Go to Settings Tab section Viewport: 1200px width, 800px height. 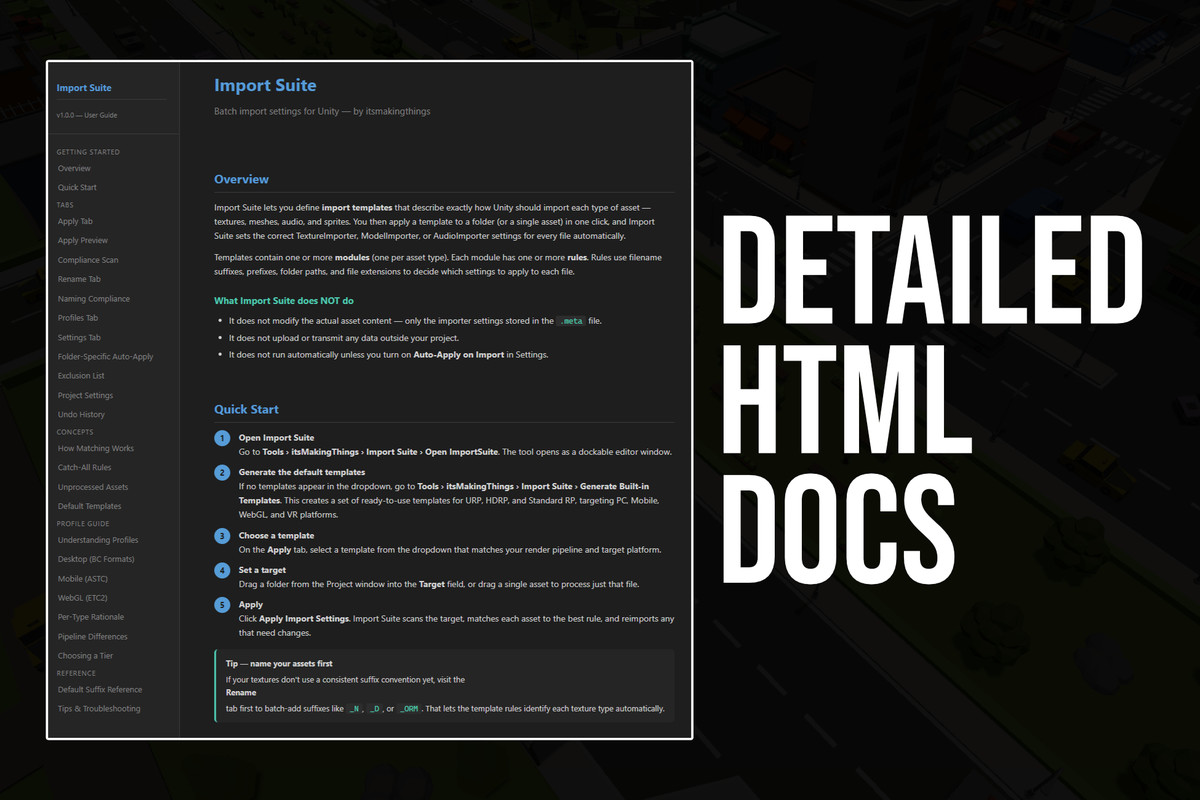[79, 337]
